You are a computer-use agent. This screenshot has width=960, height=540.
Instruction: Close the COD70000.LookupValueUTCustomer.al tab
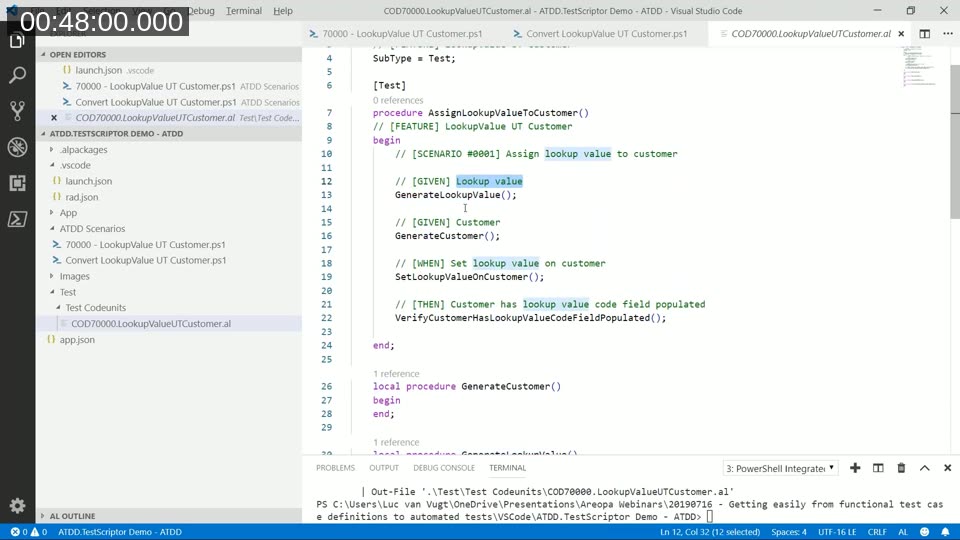pyautogui.click(x=901, y=34)
